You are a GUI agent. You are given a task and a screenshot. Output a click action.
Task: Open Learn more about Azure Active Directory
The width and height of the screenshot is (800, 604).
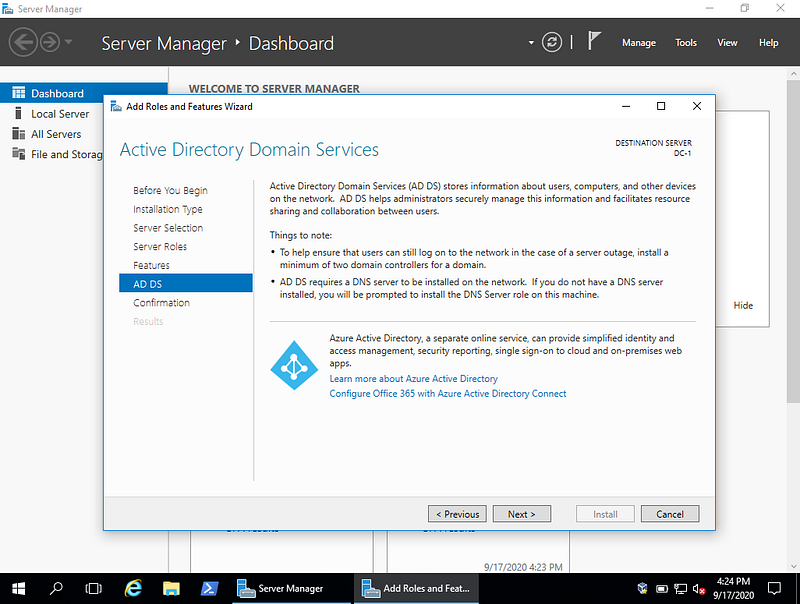click(x=413, y=379)
